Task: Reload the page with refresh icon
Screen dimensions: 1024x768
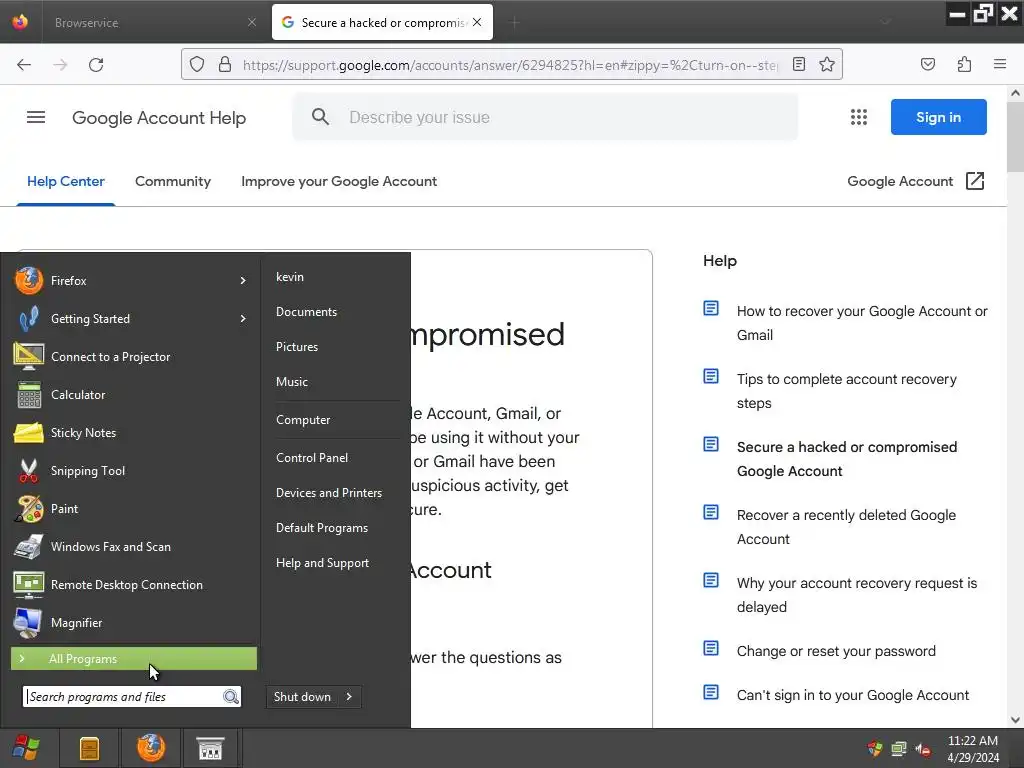Action: point(96,65)
